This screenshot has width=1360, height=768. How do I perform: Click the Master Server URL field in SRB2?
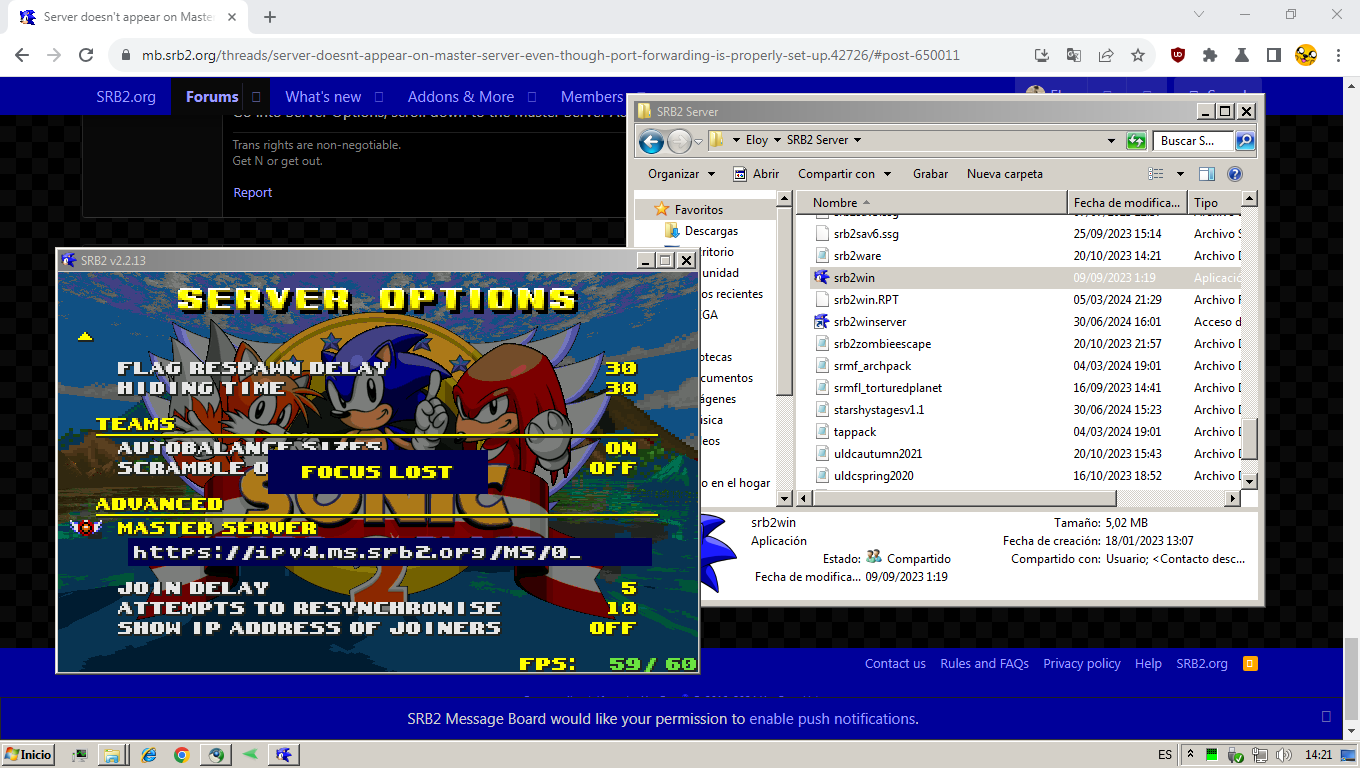click(x=390, y=552)
